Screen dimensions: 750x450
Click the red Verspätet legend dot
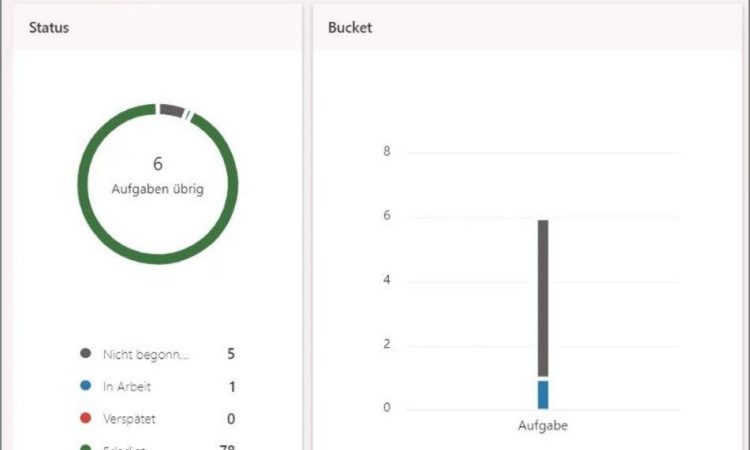85,419
